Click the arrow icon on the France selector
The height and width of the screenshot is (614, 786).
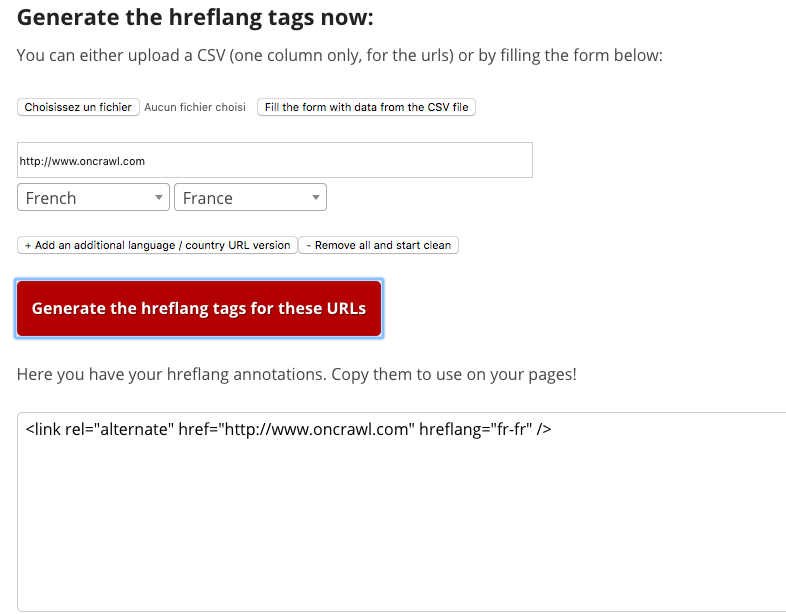click(x=316, y=197)
